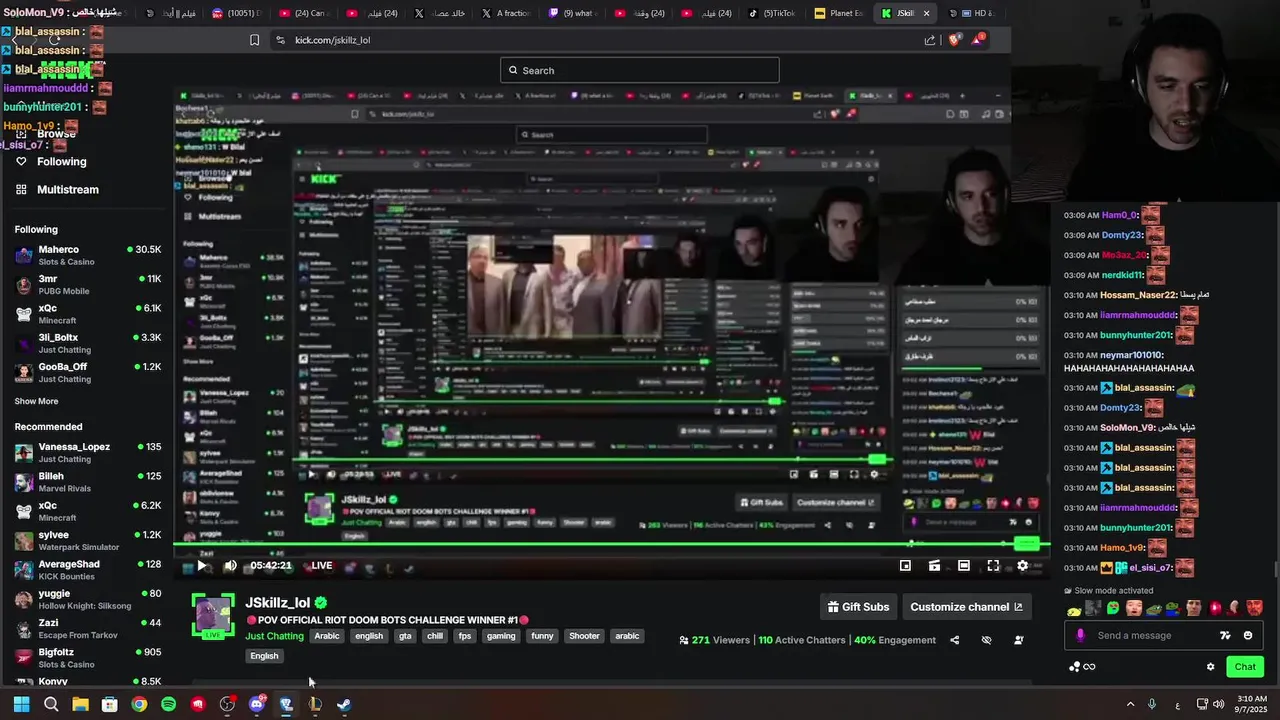
Task: Open Google Chrome from taskbar
Action: (x=139, y=704)
